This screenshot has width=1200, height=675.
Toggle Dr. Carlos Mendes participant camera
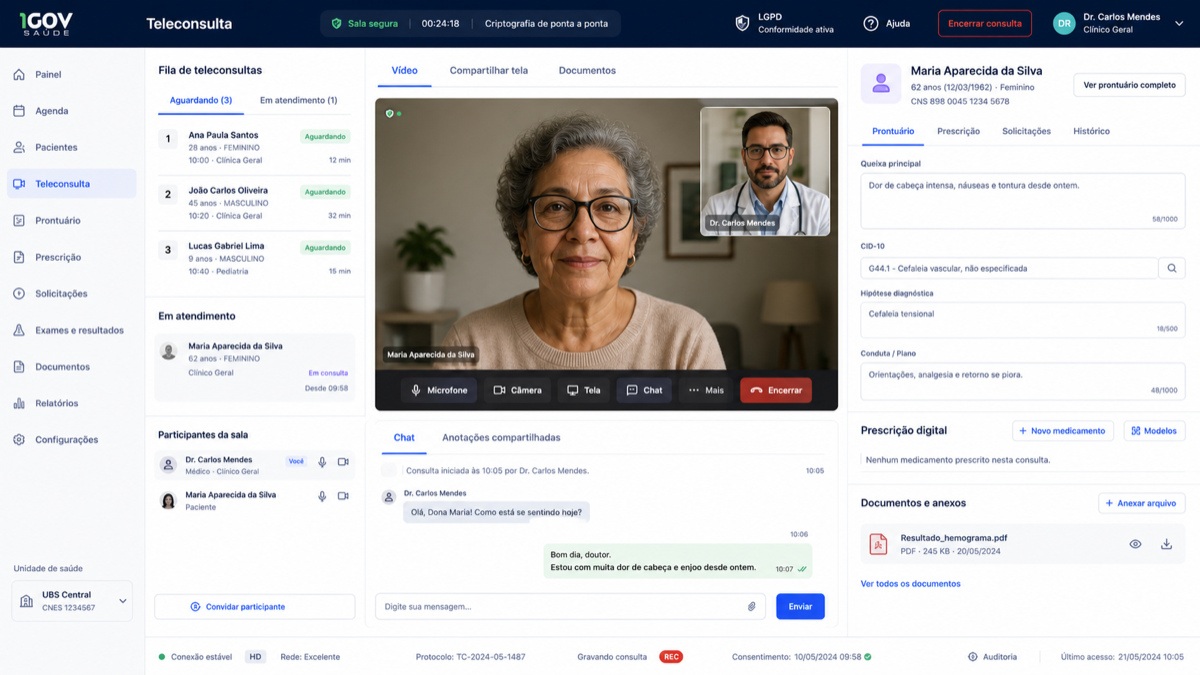coord(343,462)
